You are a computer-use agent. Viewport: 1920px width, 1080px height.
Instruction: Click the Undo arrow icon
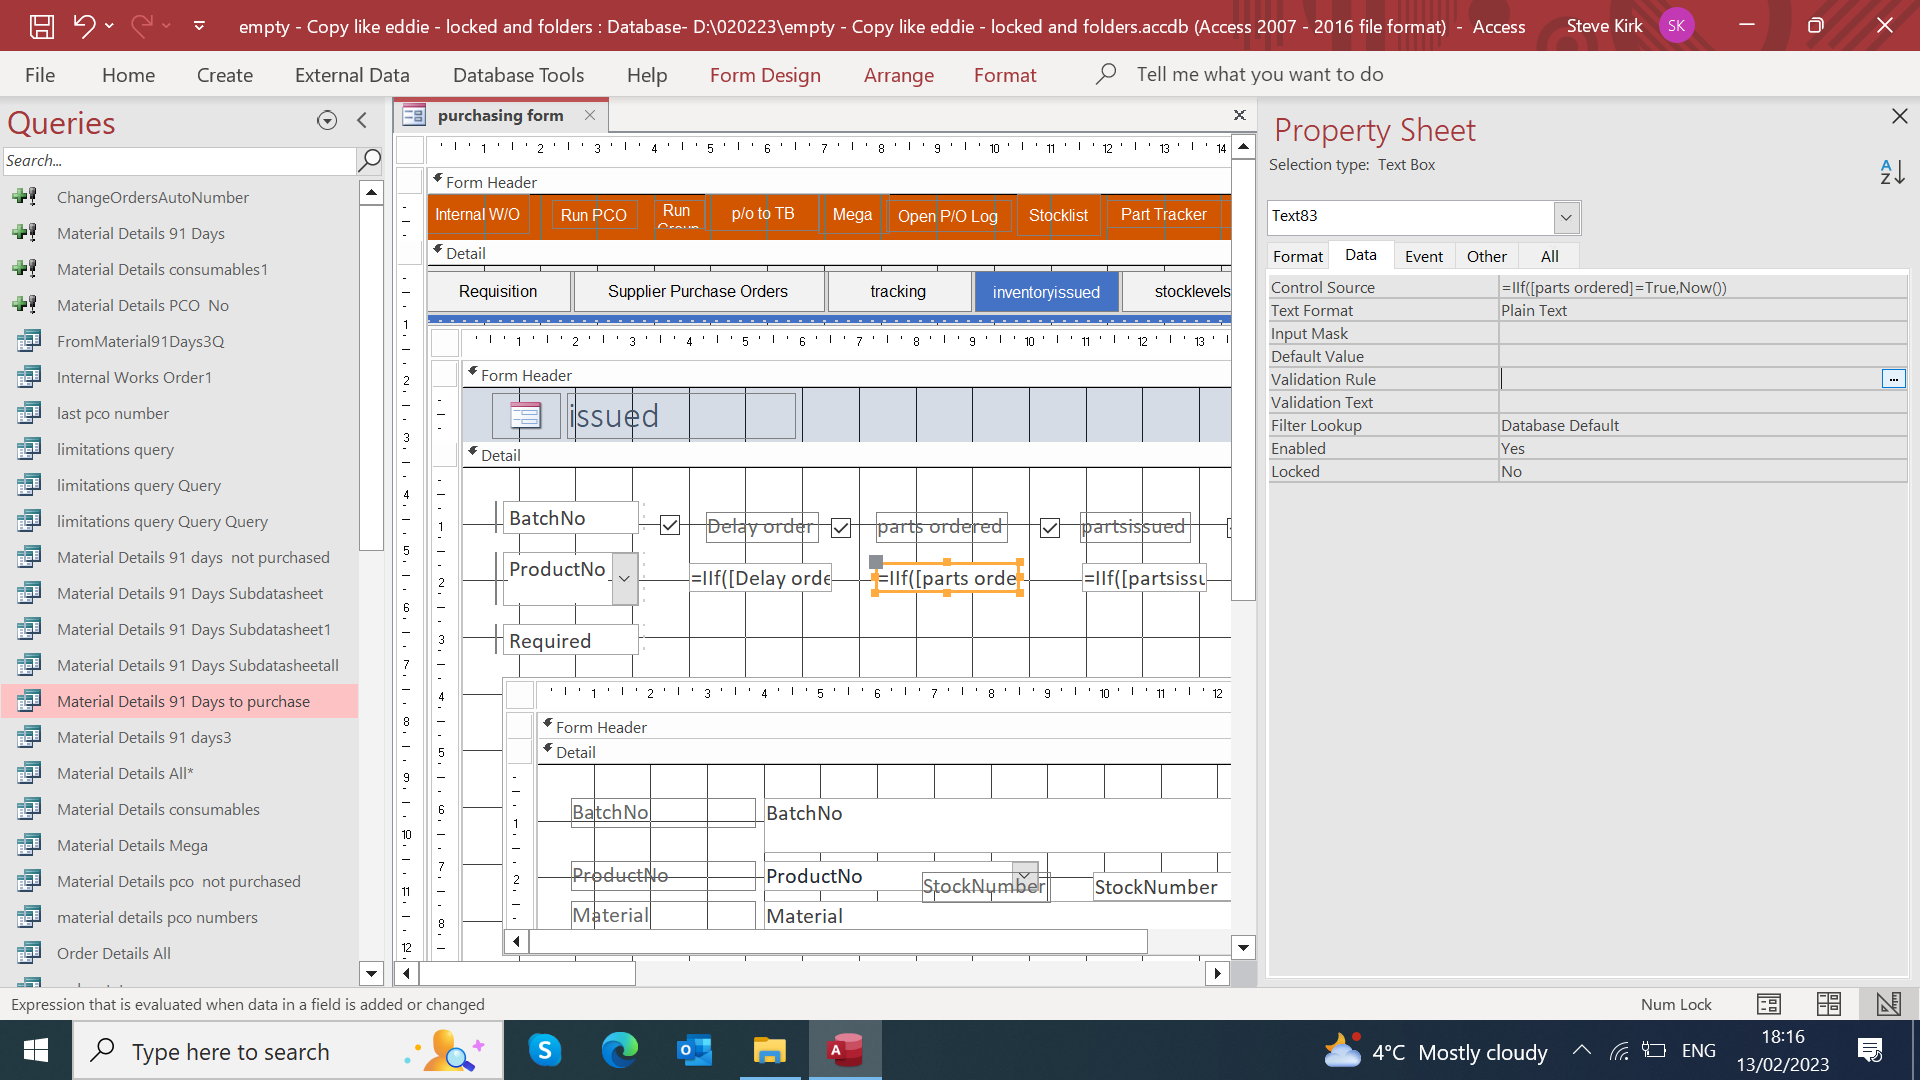(84, 26)
